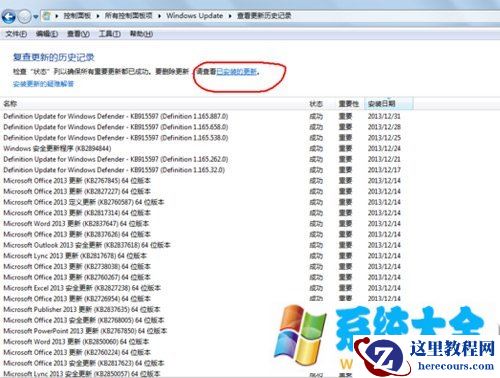This screenshot has width=500, height=378.
Task: Open the 工具(T) menu
Action: pos(110,34)
